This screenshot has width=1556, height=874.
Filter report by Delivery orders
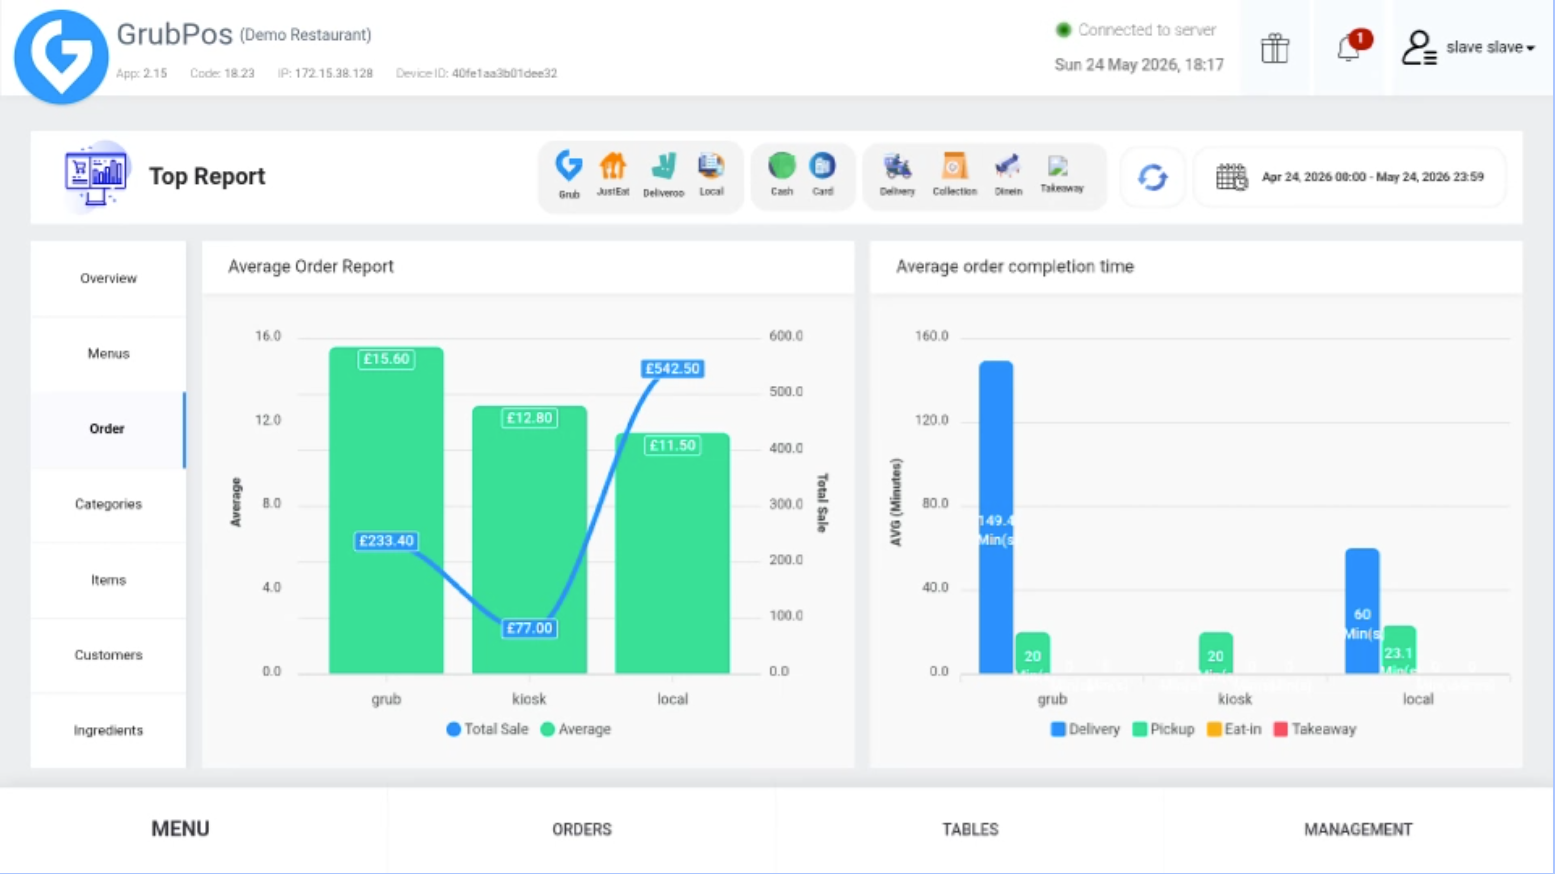point(897,175)
